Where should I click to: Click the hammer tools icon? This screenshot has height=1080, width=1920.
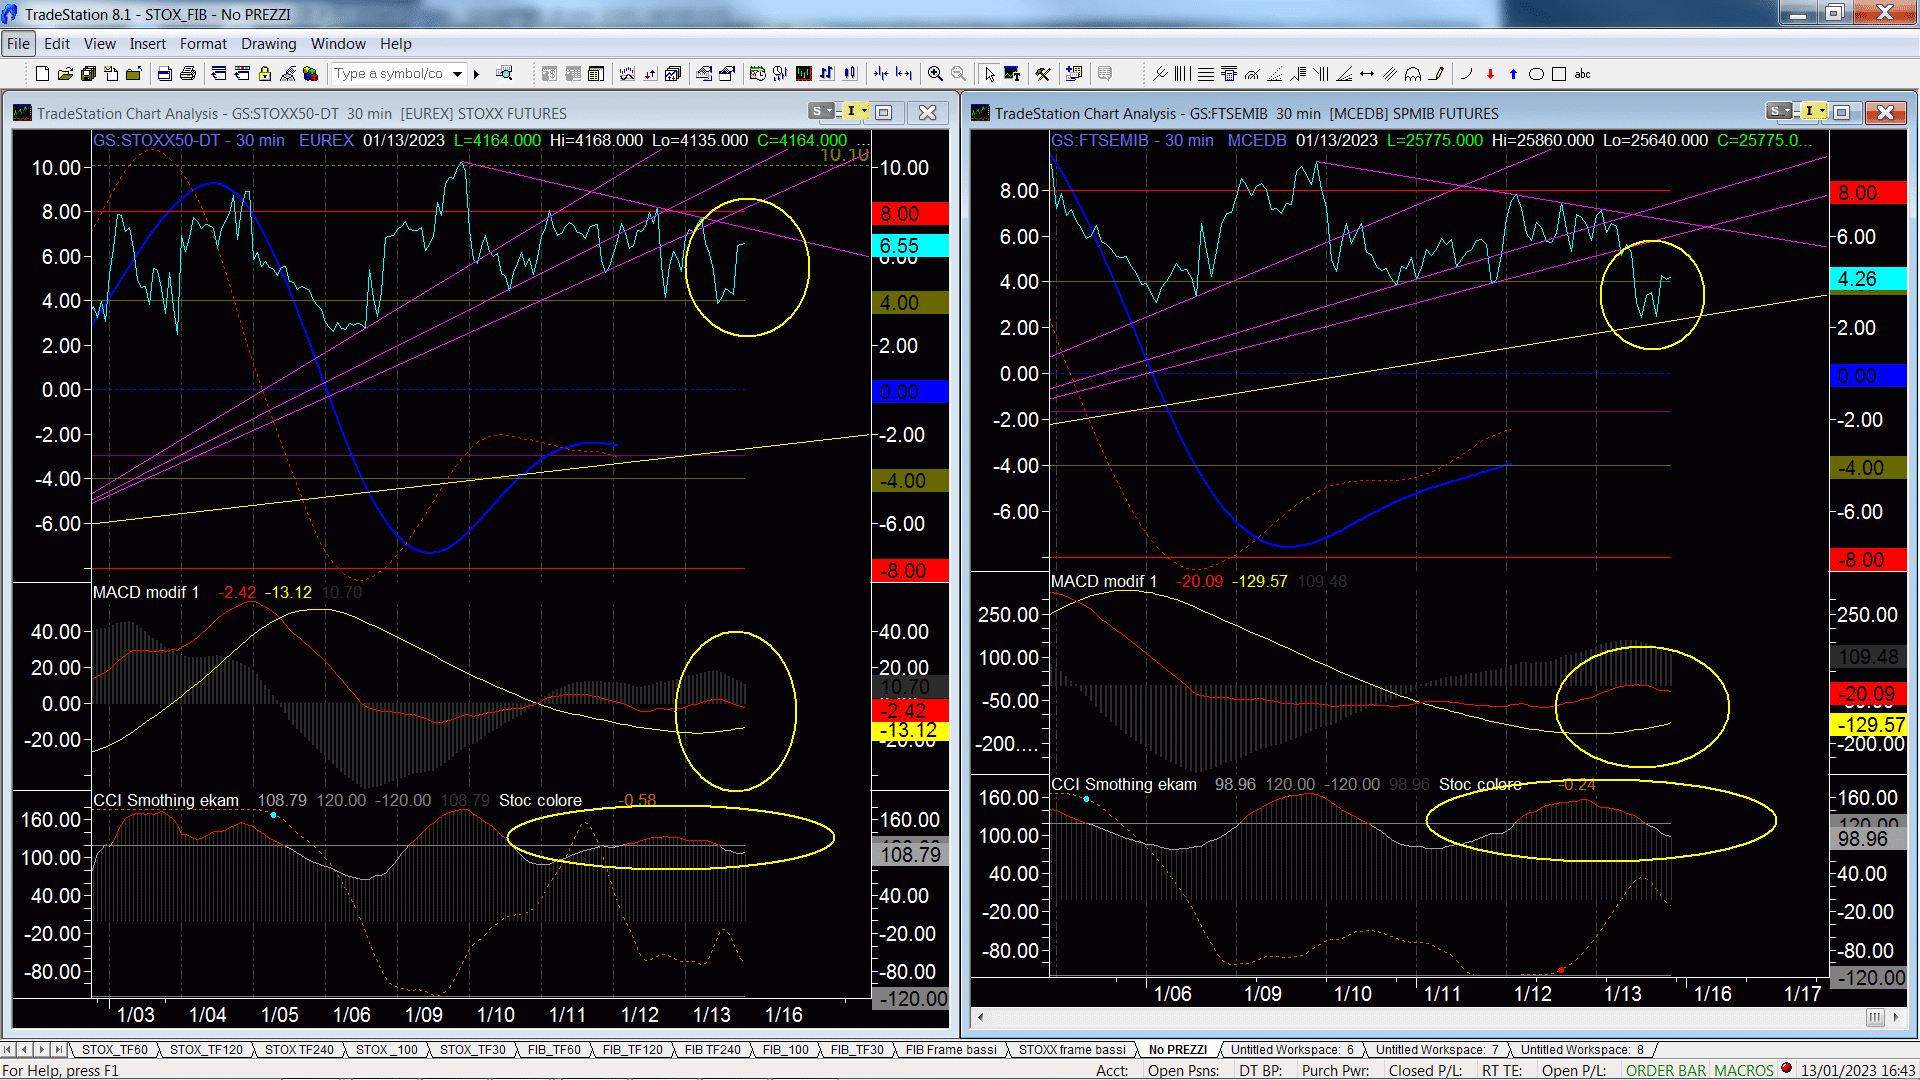point(1043,74)
